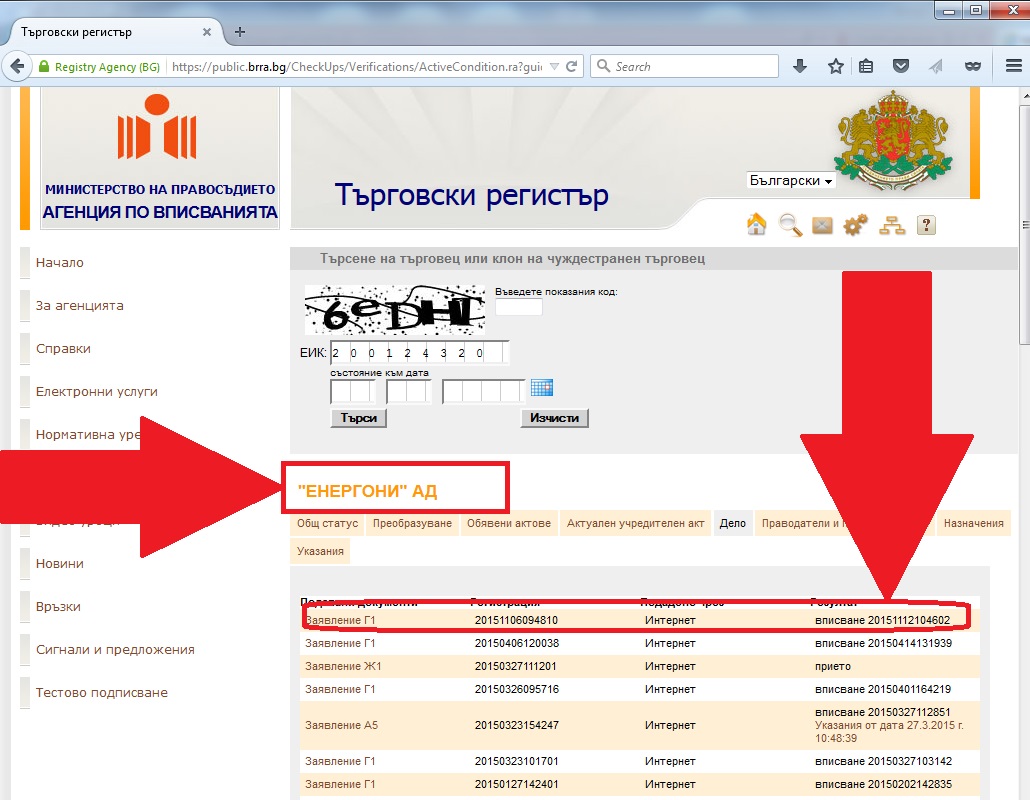Open the Firefox downloads arrow
Viewport: 1030px width, 800px height.
coord(800,66)
